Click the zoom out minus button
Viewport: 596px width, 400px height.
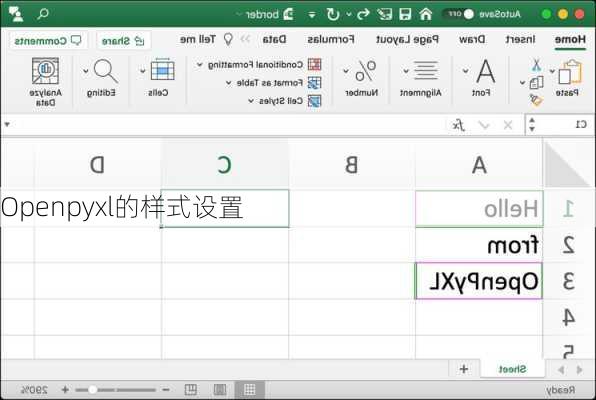click(x=166, y=390)
